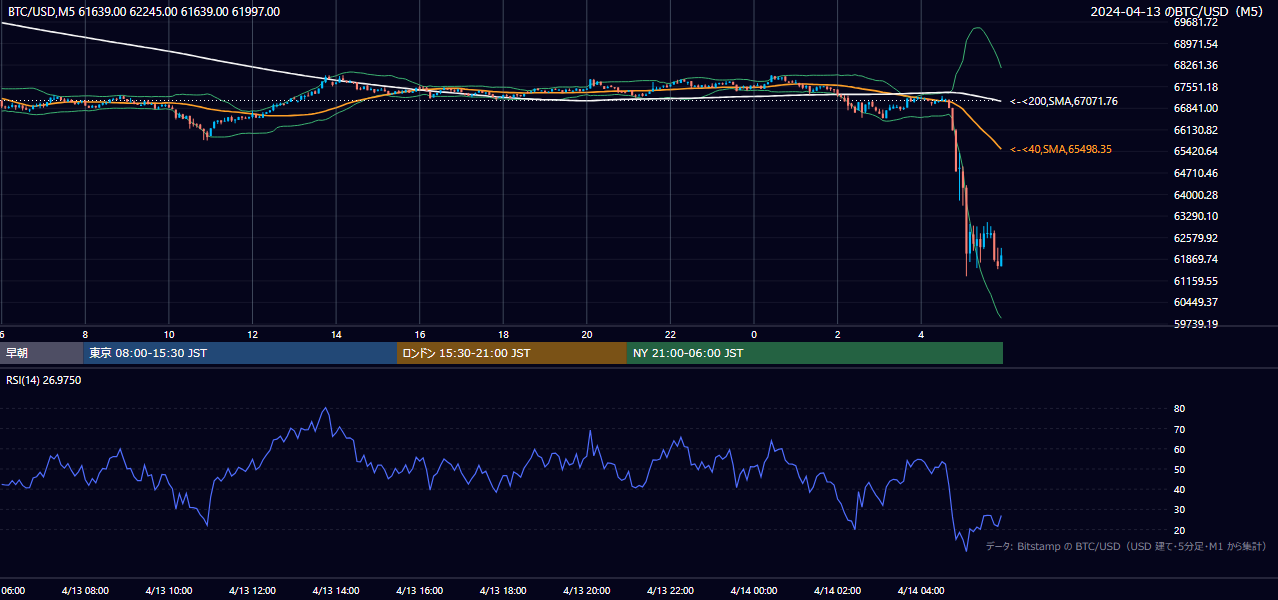This screenshot has height=600, width=1278.
Task: Click the BTC/USD,M5 OHLC header text
Action: (x=144, y=12)
